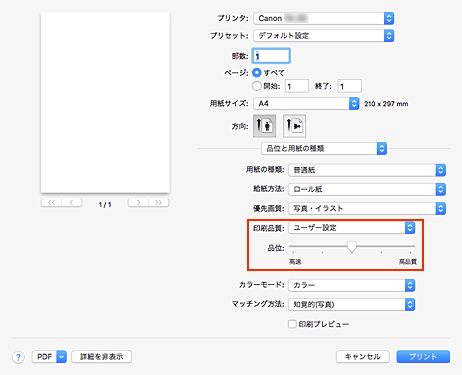Select portrait orientation icon
The height and width of the screenshot is (375, 462).
pos(264,126)
